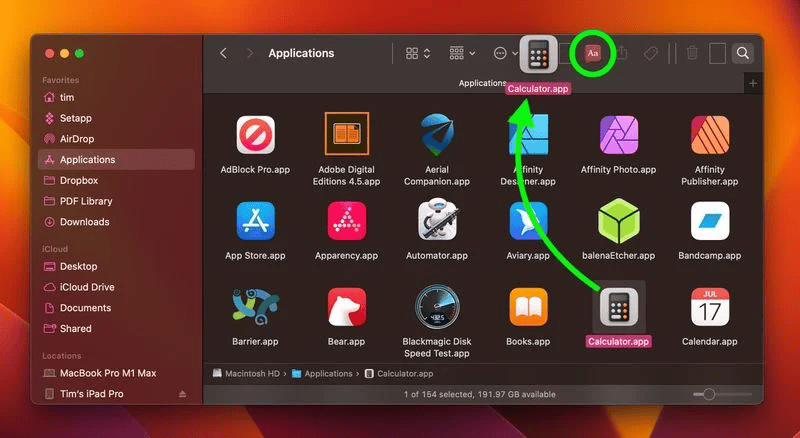
Task: Add a new tab with plus button
Action: click(753, 83)
